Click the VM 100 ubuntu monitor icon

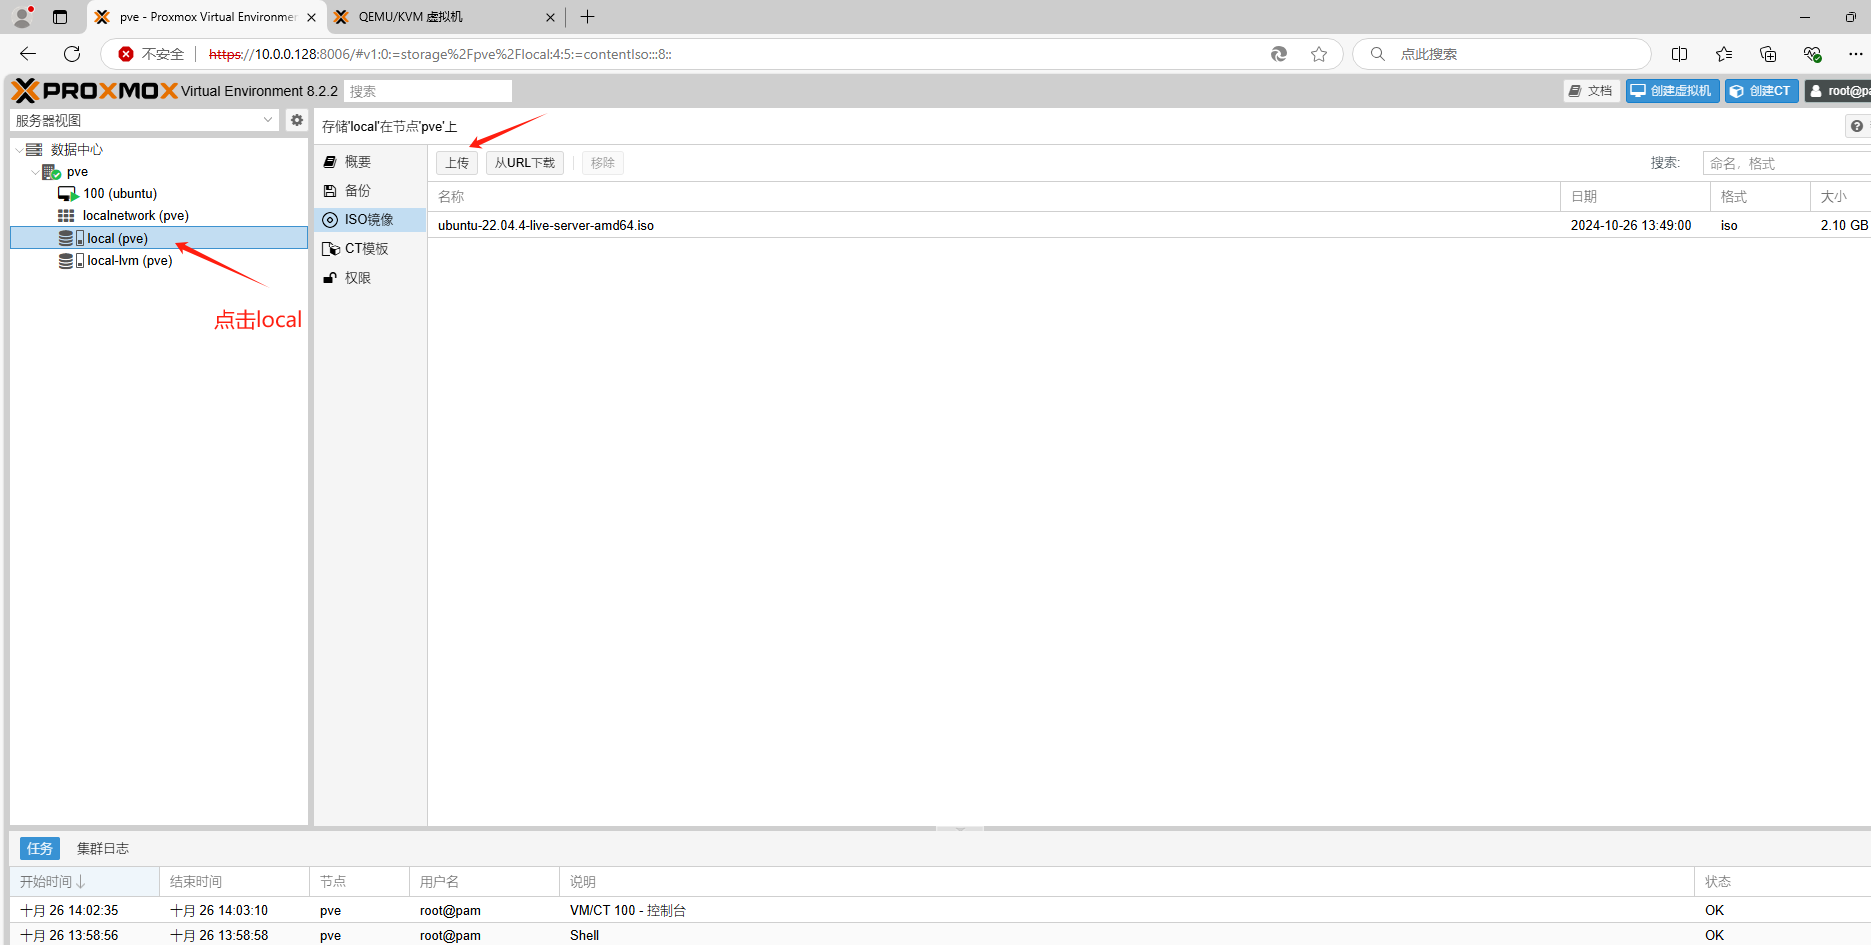click(x=68, y=194)
